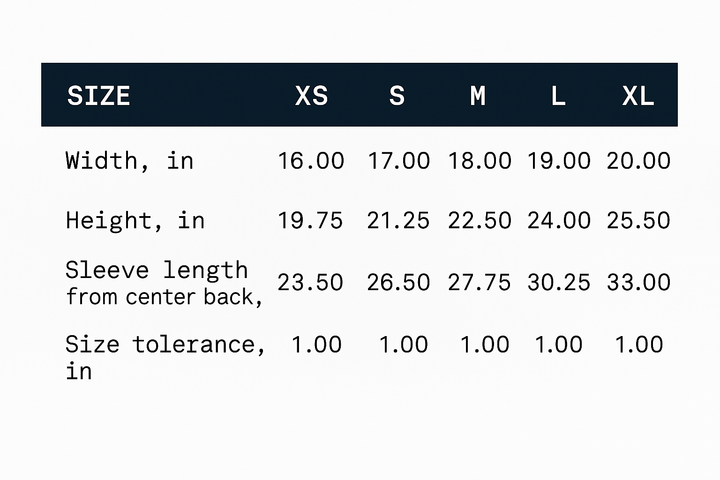Select XL width value 20.00
Image resolution: width=720 pixels, height=480 pixels.
click(x=638, y=161)
